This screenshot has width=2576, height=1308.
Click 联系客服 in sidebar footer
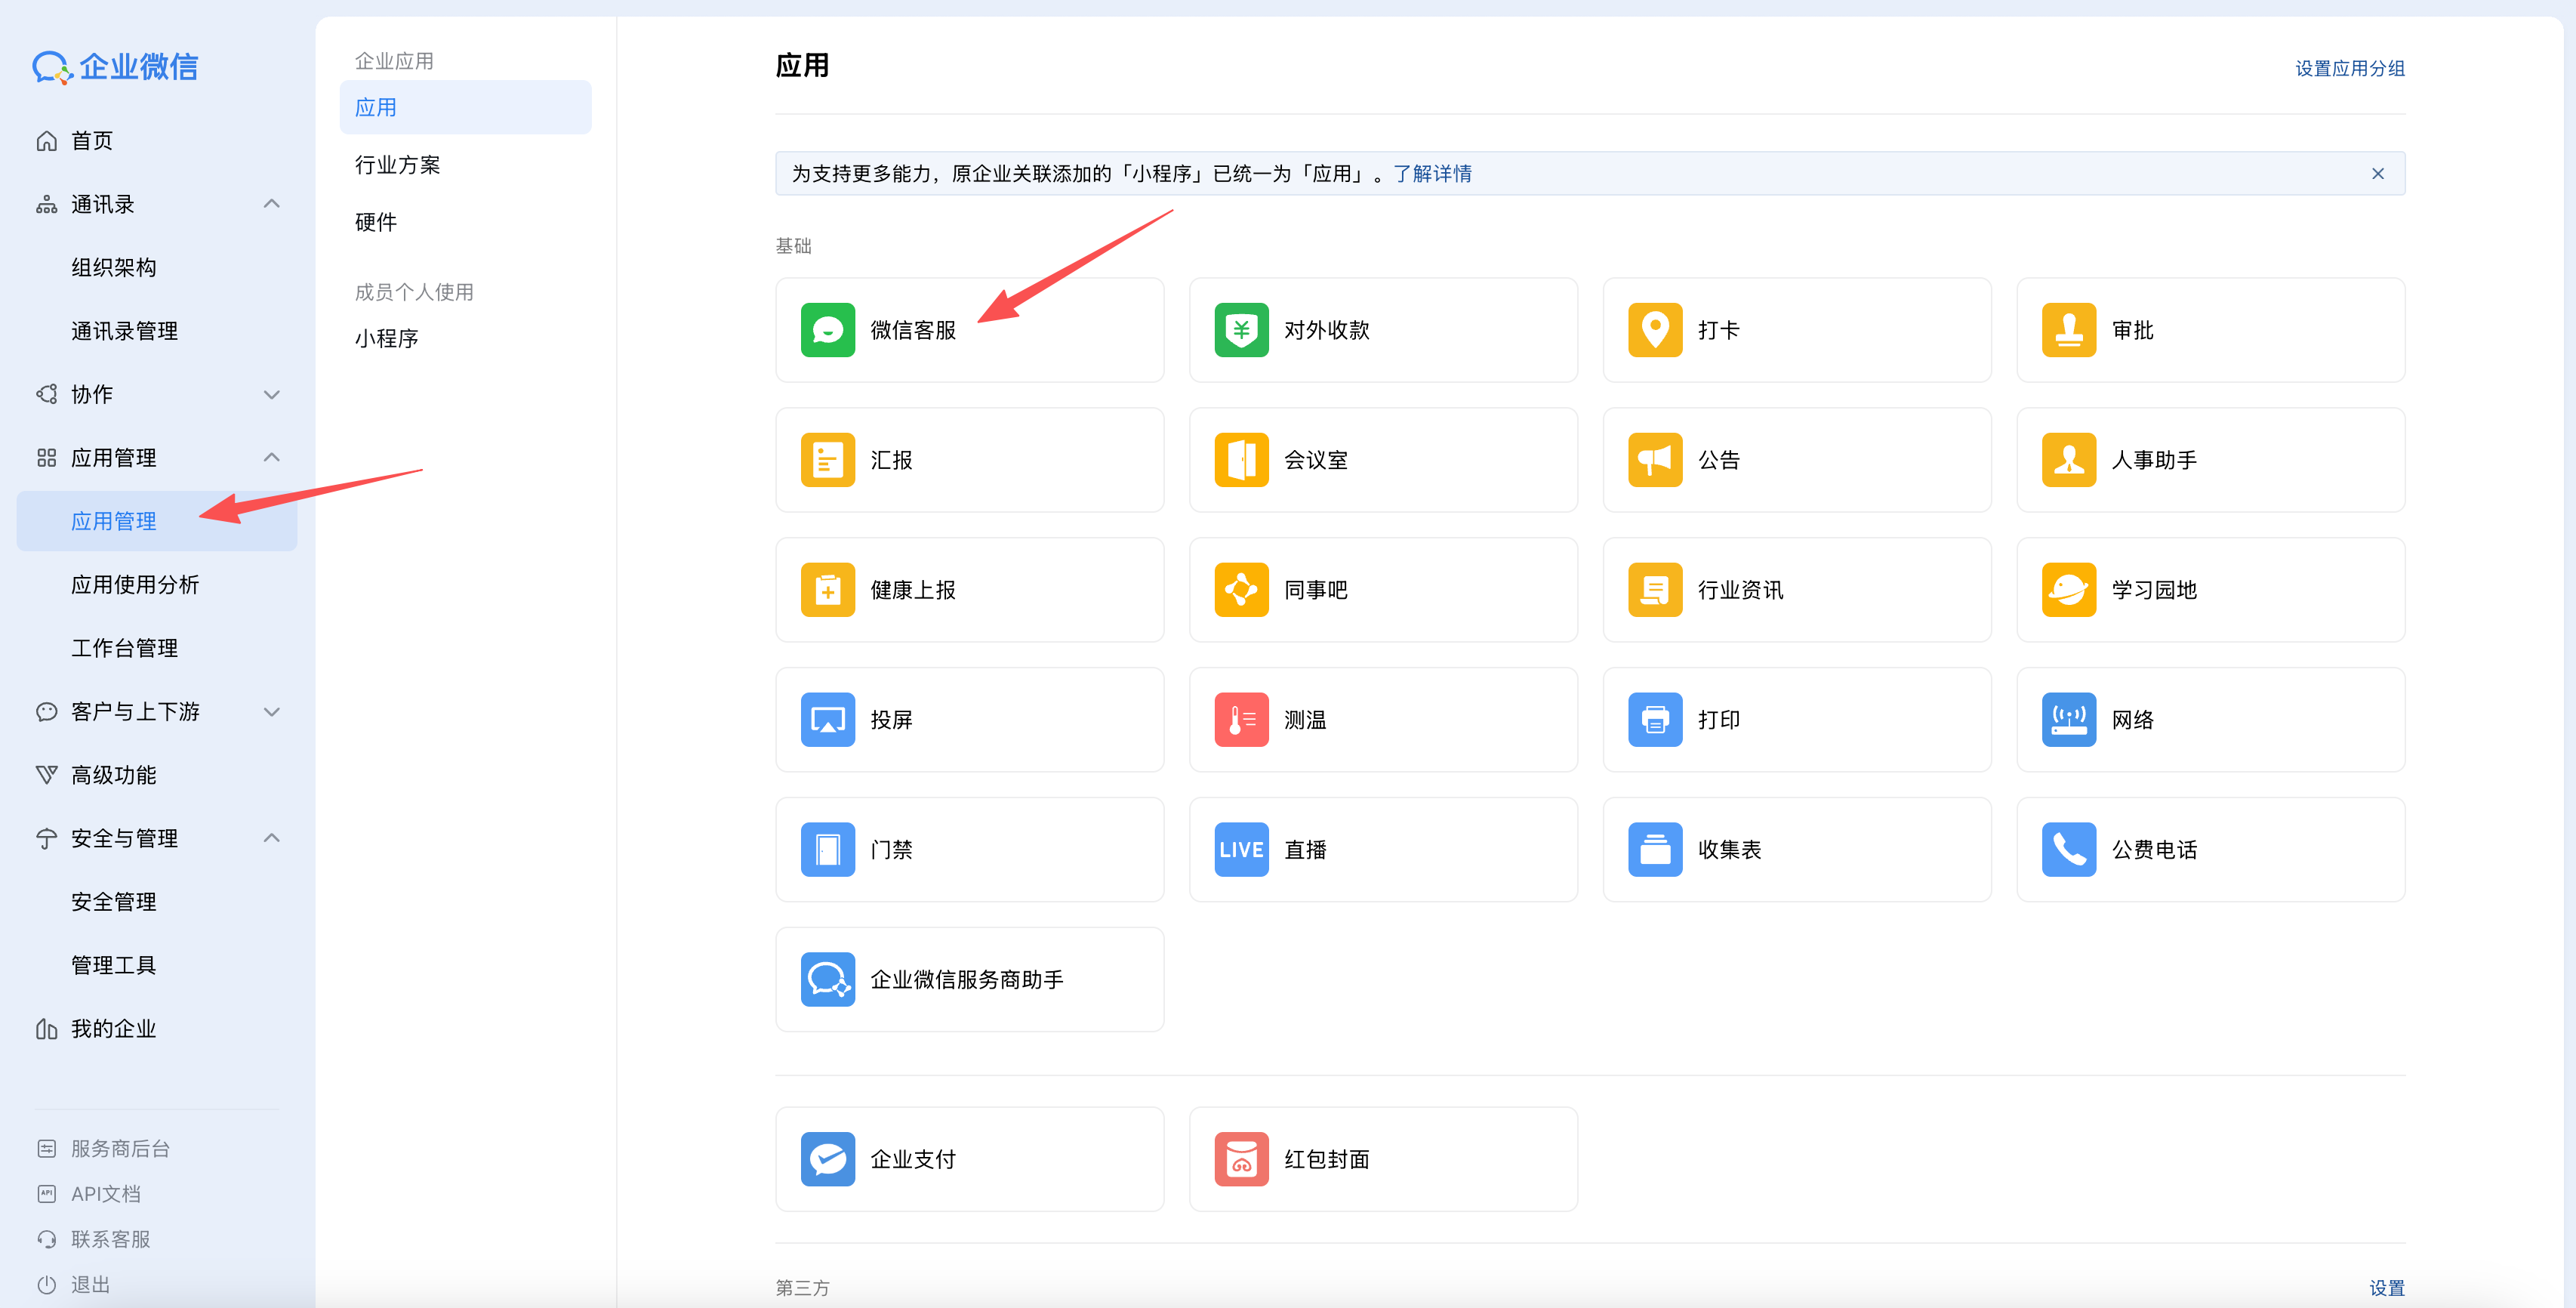pos(110,1239)
